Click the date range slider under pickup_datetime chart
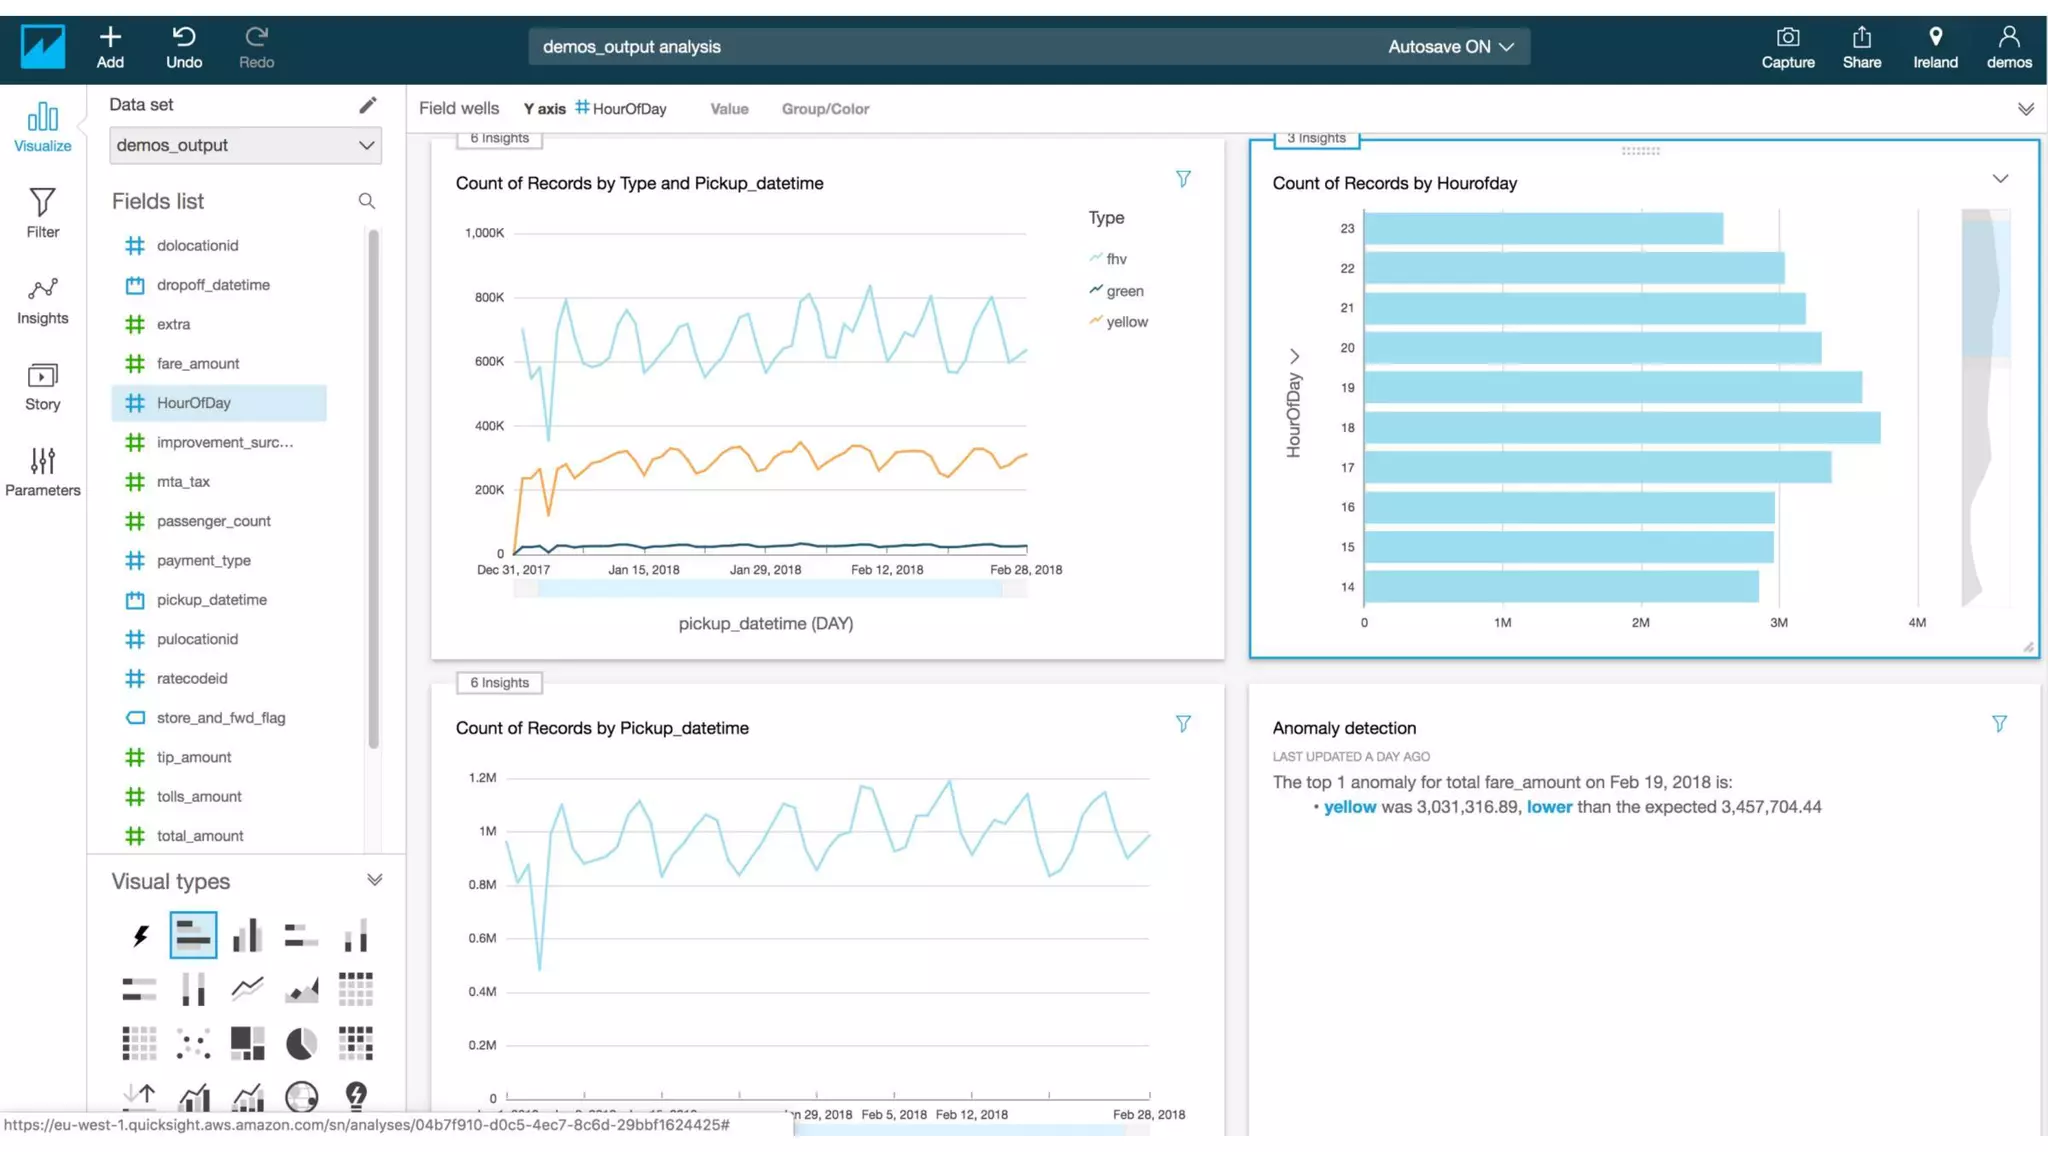The image size is (2048, 1152). [x=769, y=590]
